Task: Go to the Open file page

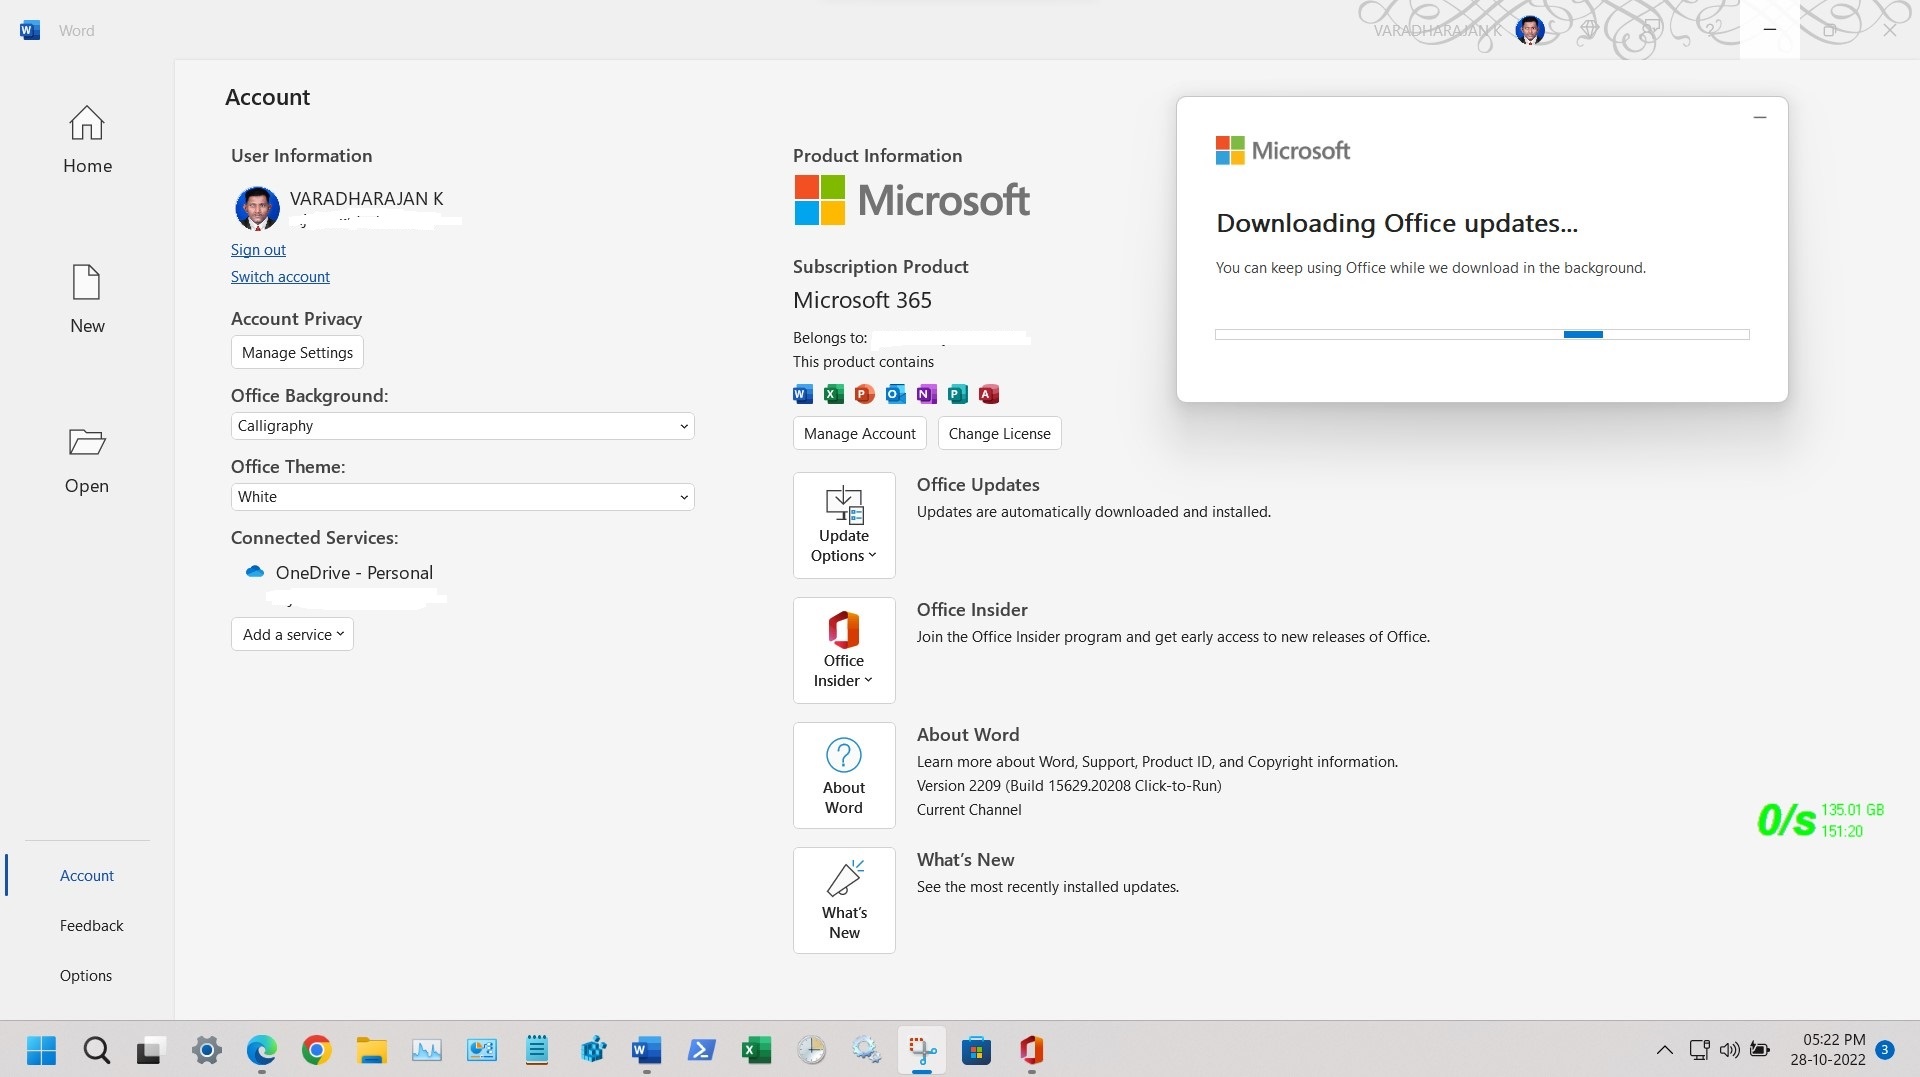Action: point(87,460)
